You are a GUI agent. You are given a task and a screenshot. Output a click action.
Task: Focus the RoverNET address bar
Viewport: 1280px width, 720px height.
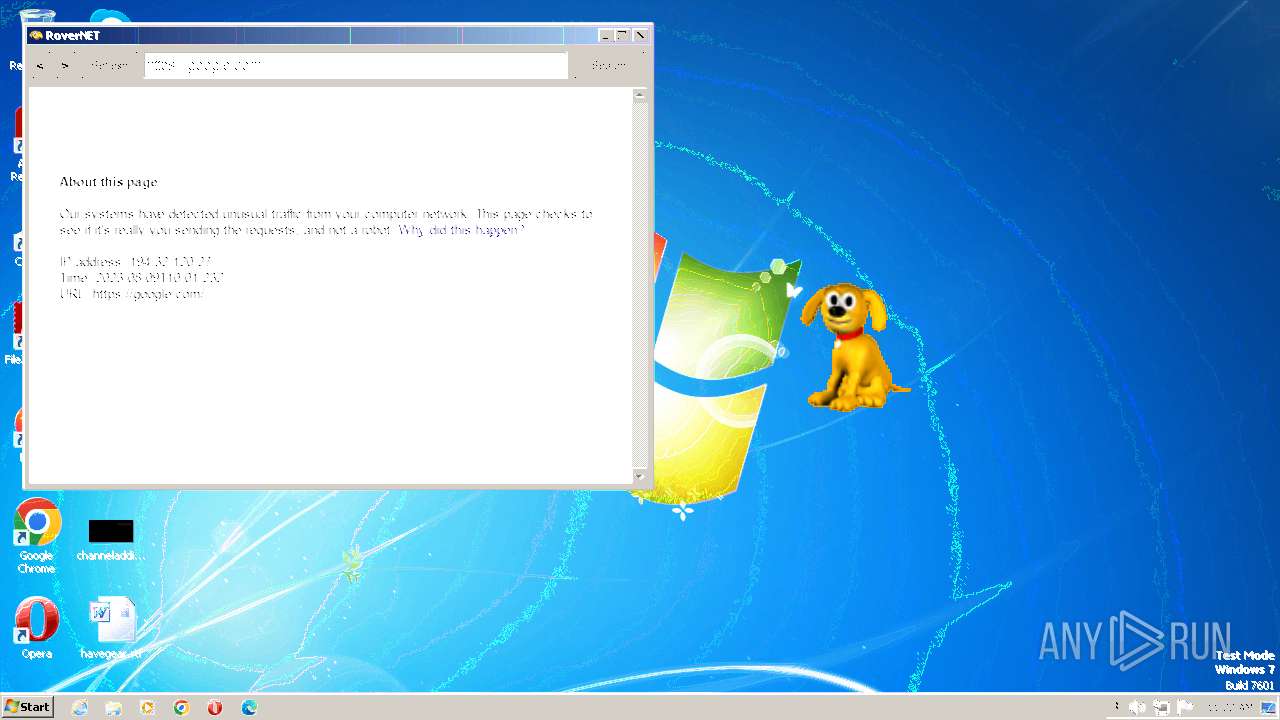pyautogui.click(x=356, y=66)
